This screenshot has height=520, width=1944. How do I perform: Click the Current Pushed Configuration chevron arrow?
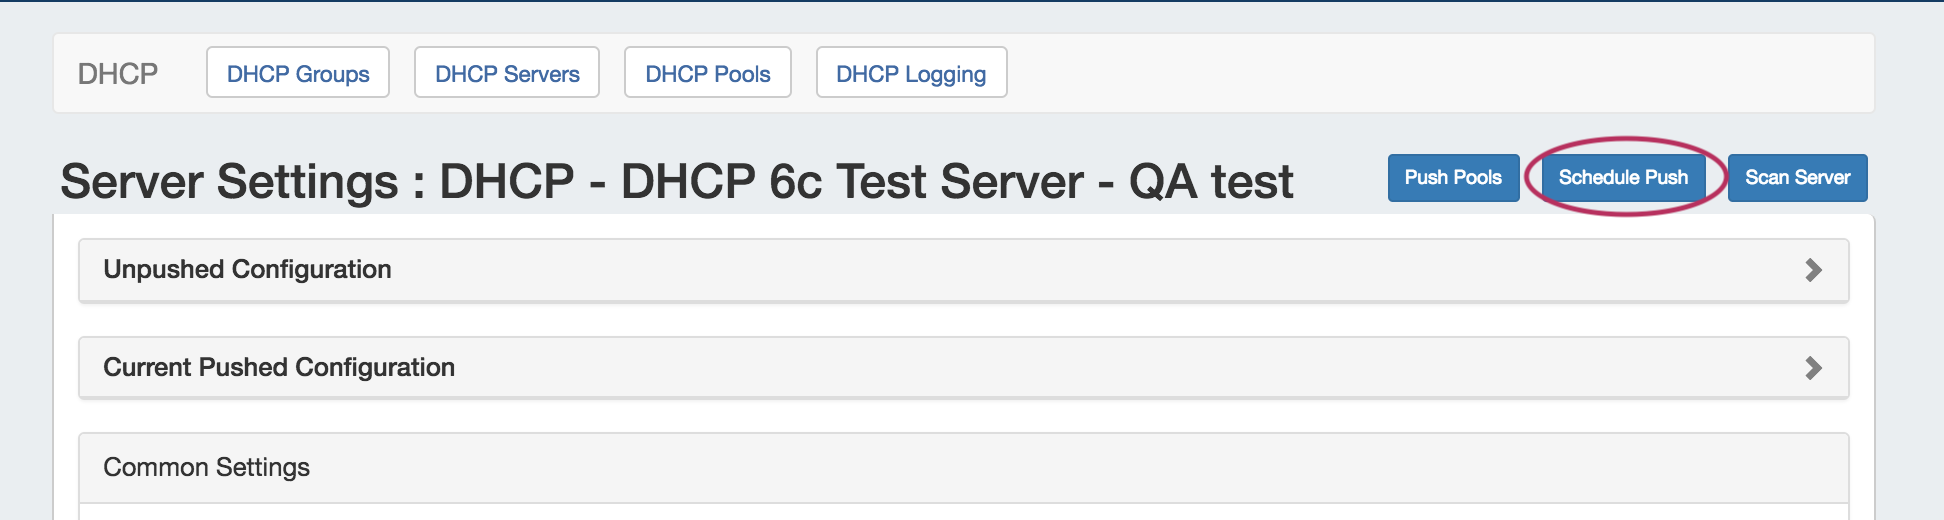pyautogui.click(x=1813, y=368)
